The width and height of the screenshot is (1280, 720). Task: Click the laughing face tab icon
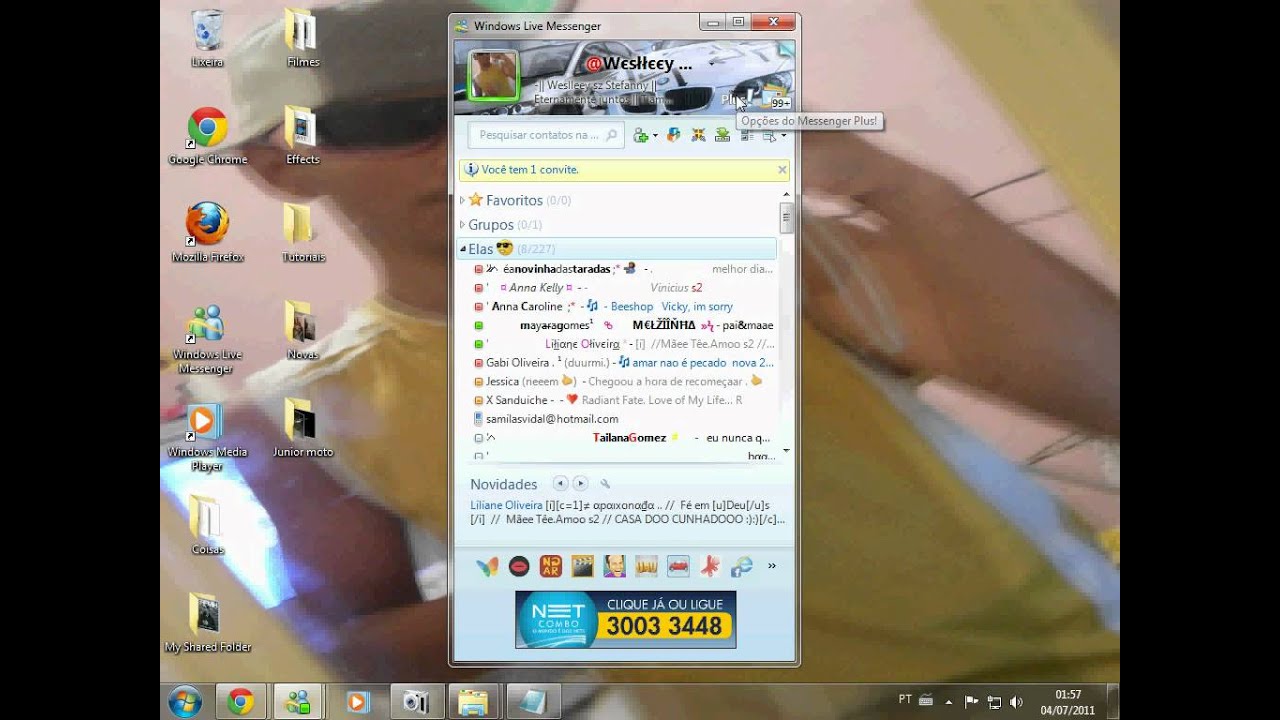(x=614, y=567)
